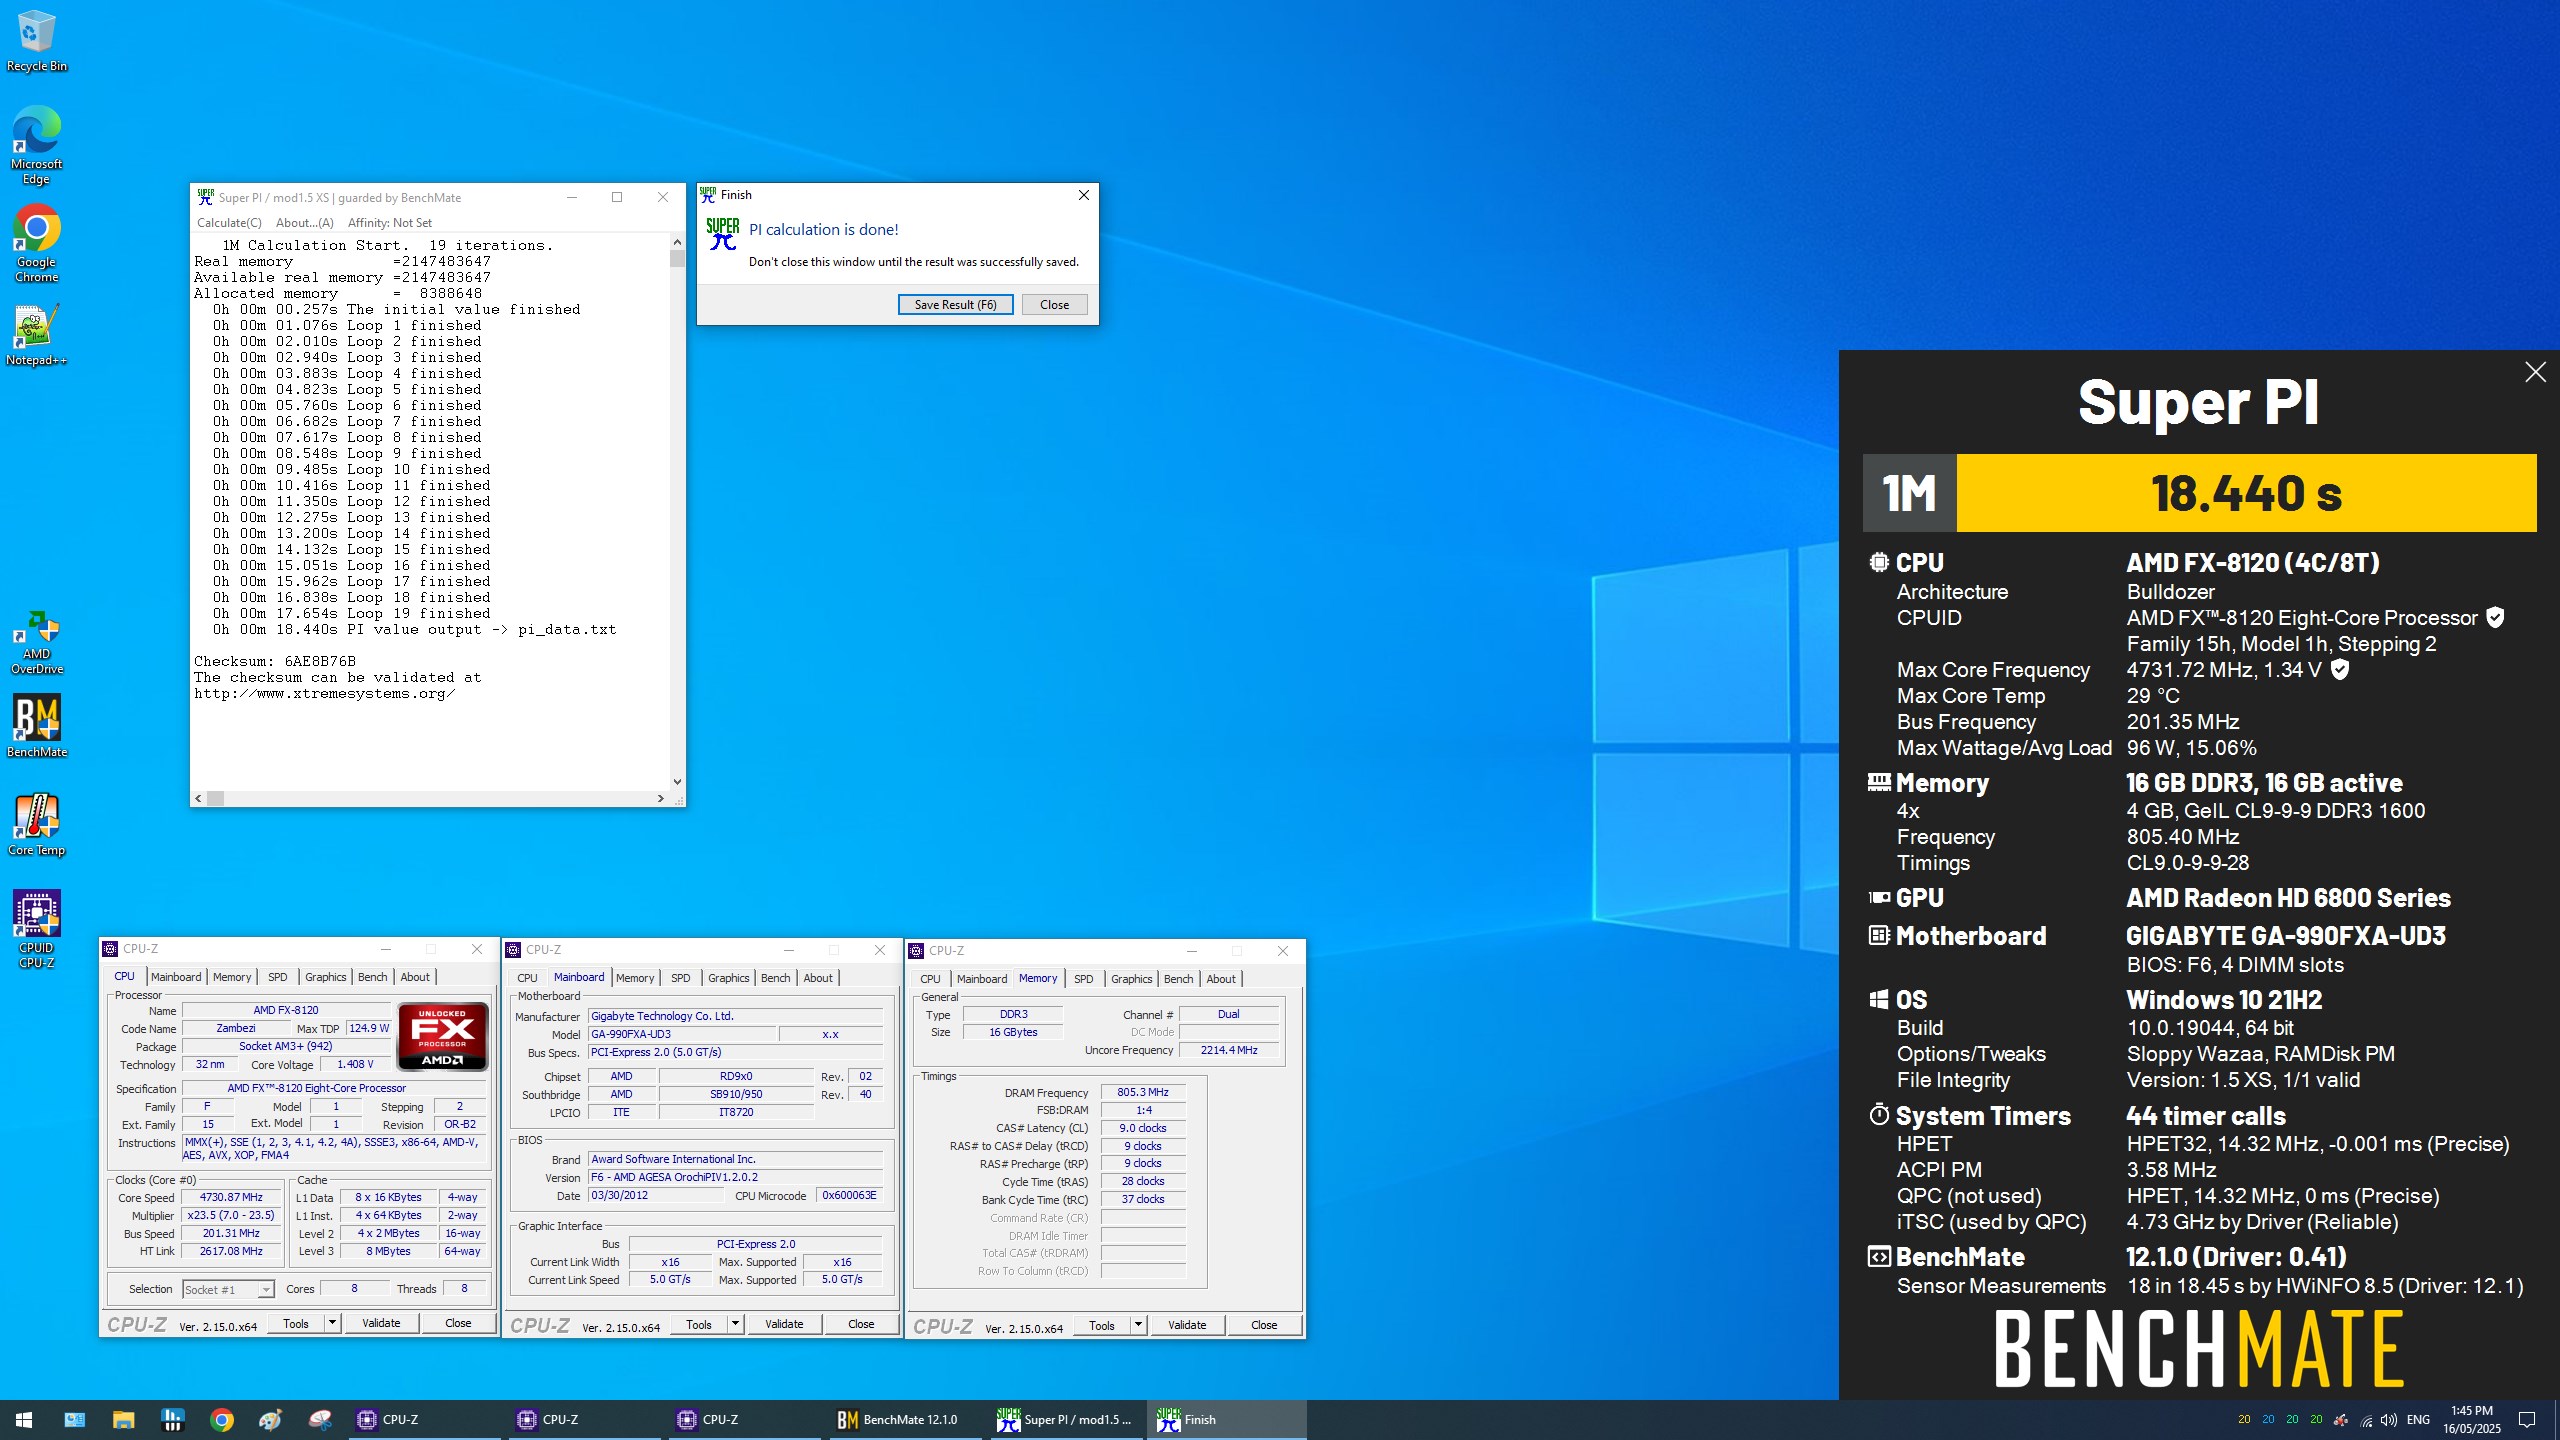Click the Checksum: 6AE8B76B line

tap(275, 661)
